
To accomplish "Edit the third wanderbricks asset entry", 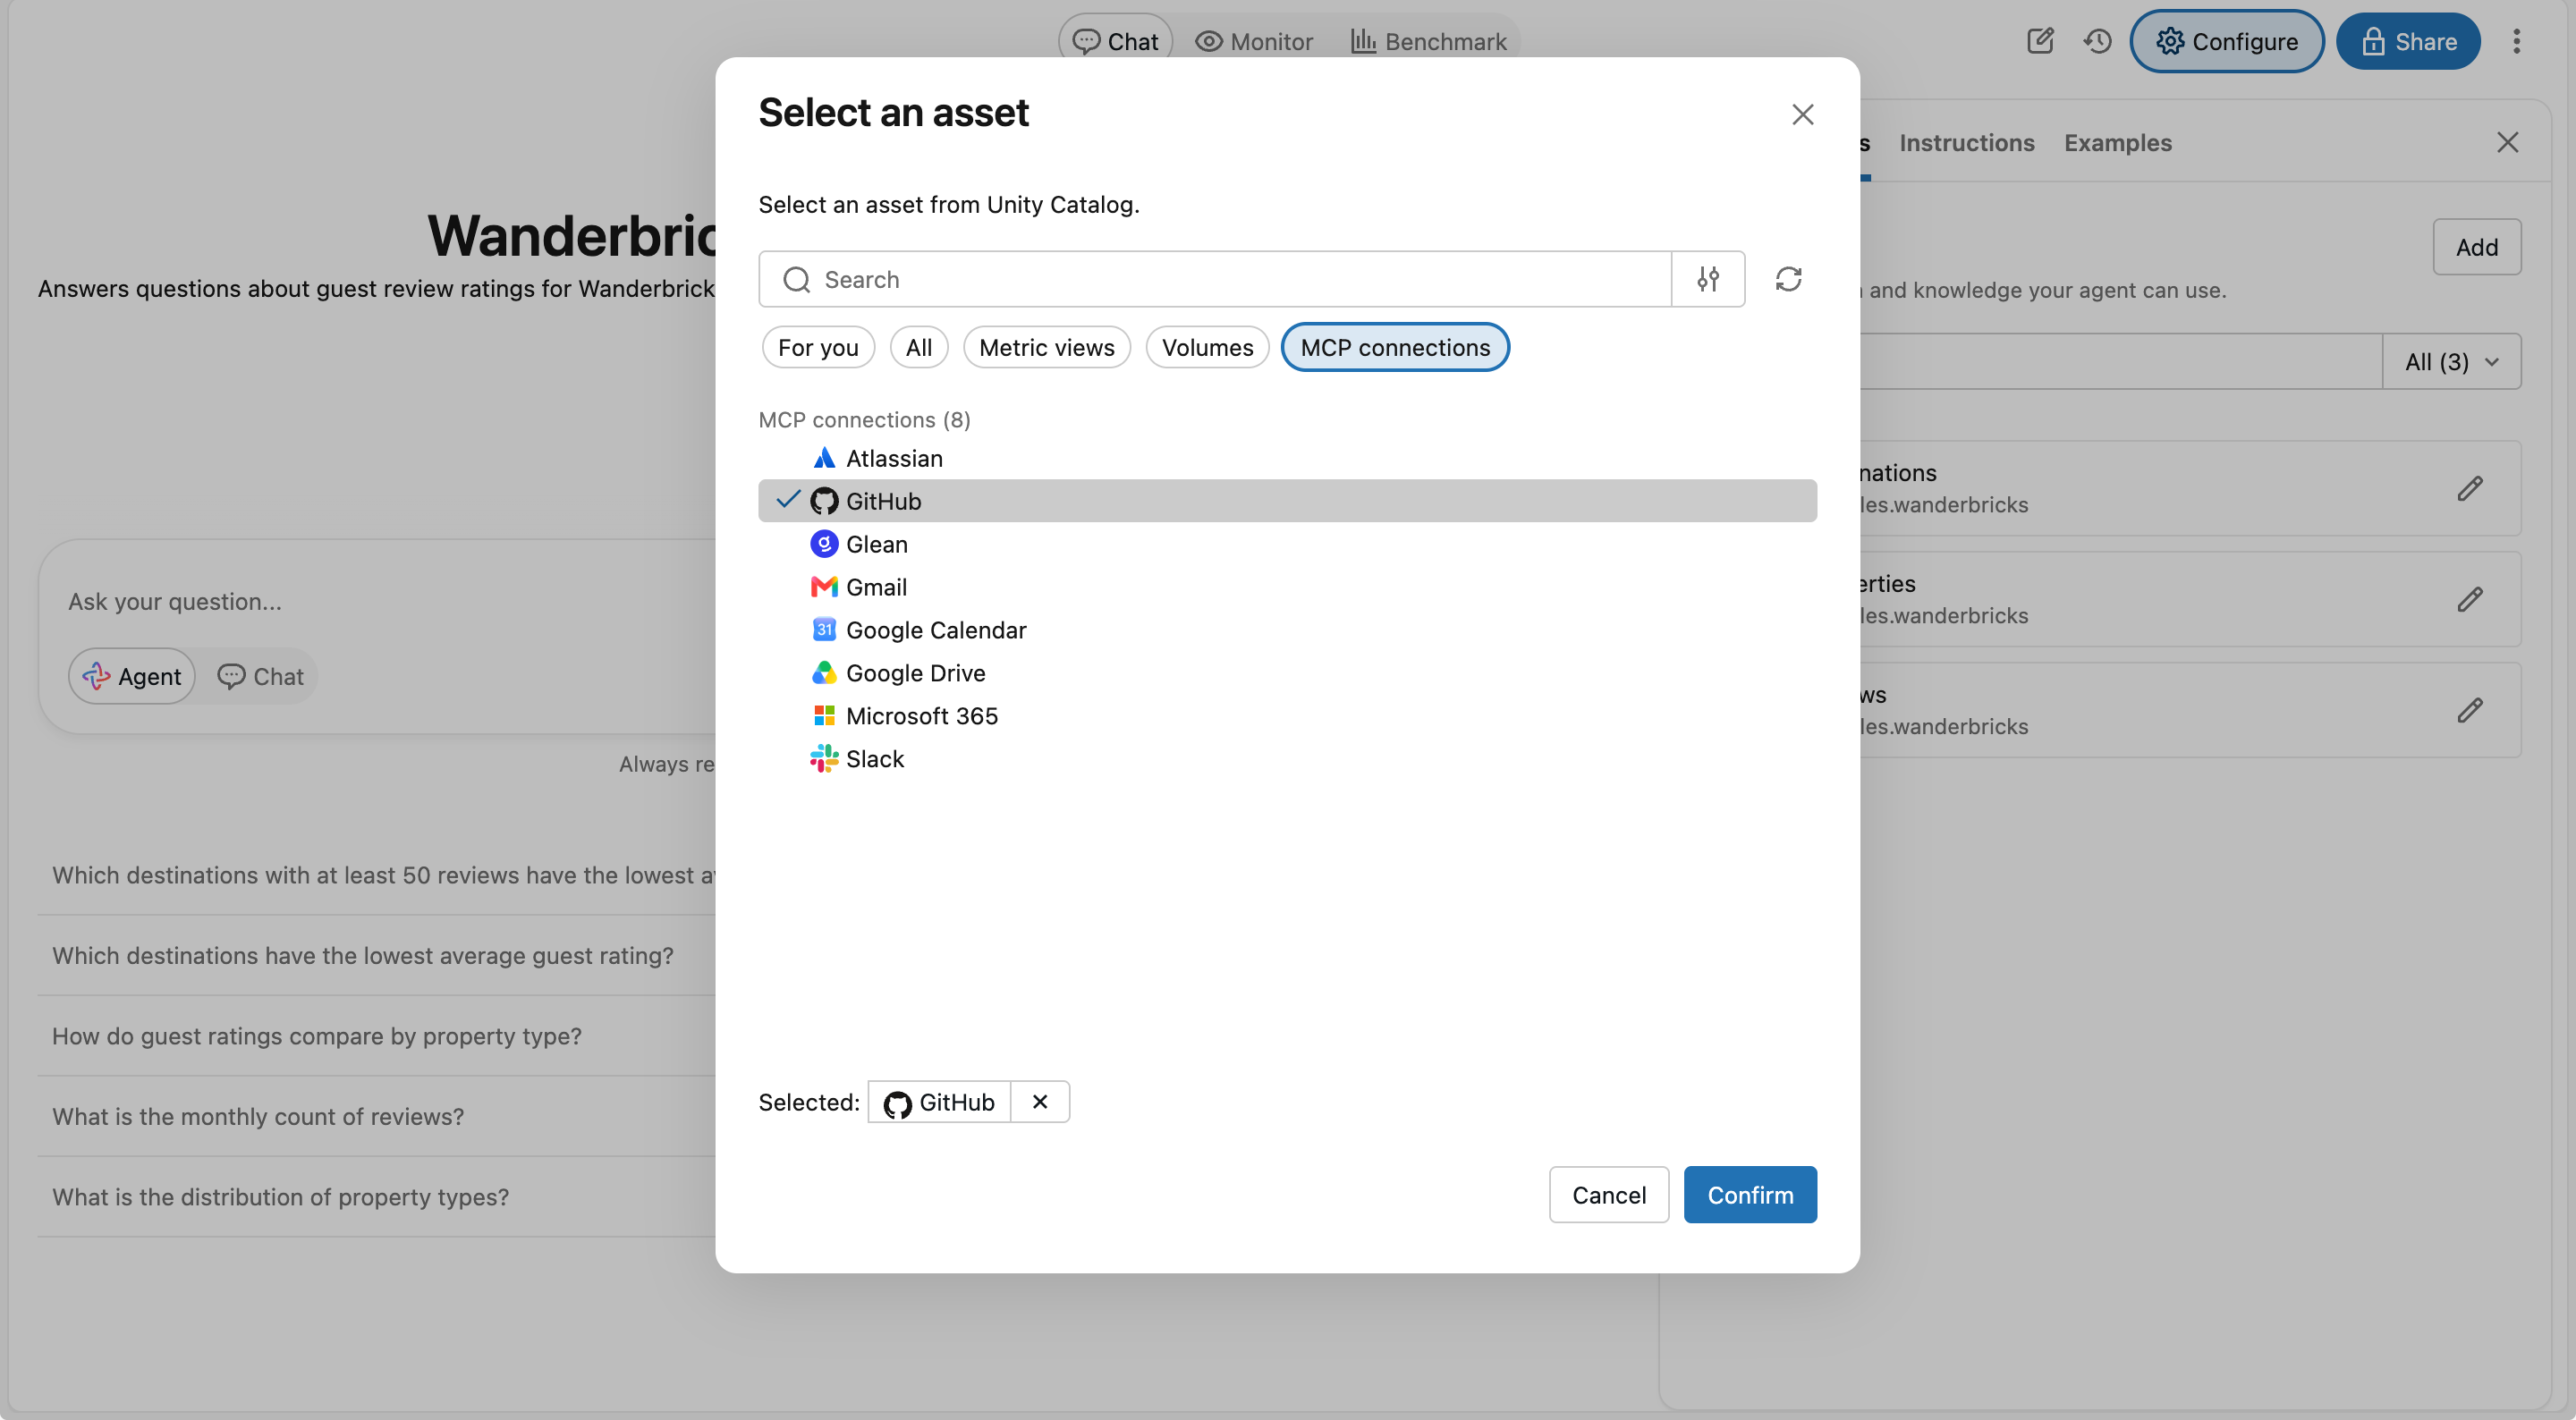I will (x=2469, y=711).
